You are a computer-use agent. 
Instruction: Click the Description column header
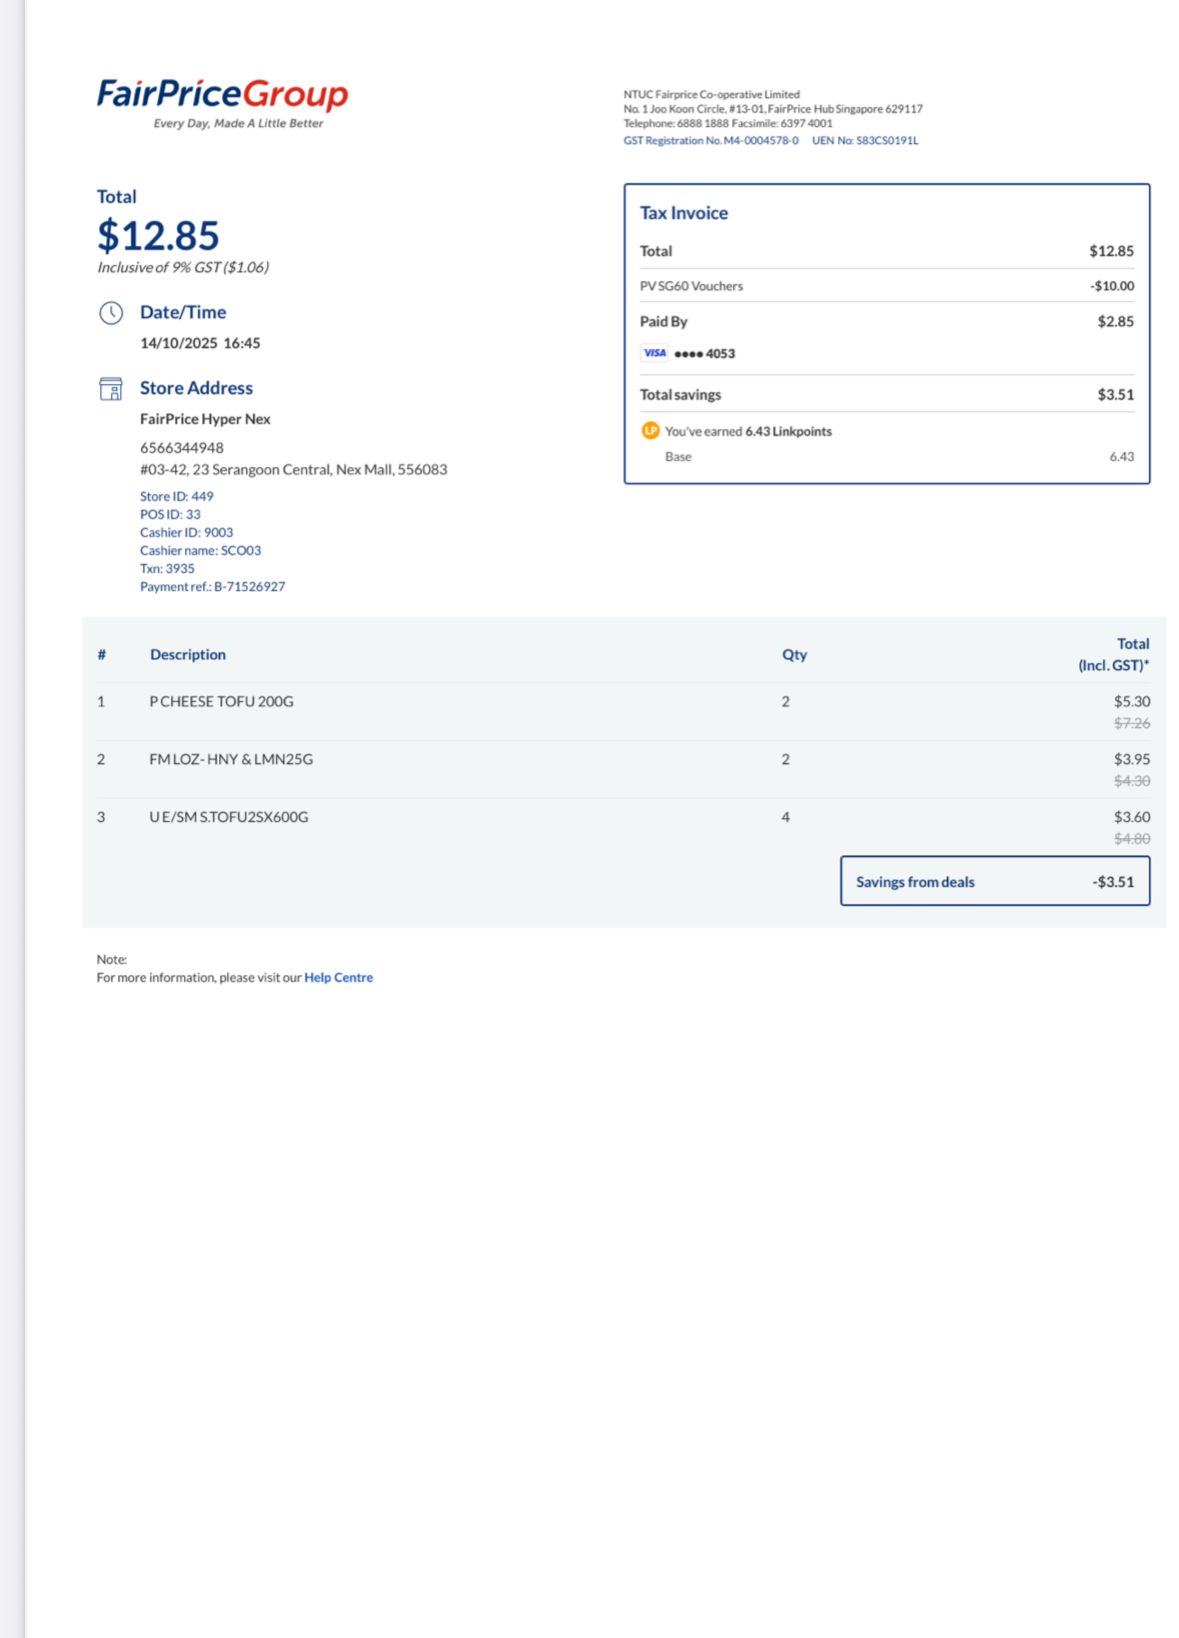coord(188,655)
